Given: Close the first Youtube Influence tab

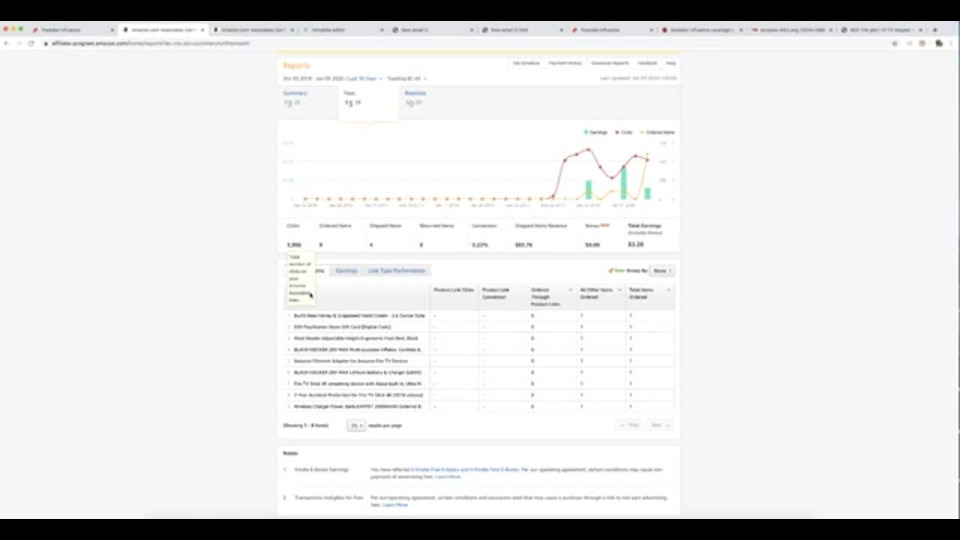Looking at the screenshot, I should pos(112,29).
